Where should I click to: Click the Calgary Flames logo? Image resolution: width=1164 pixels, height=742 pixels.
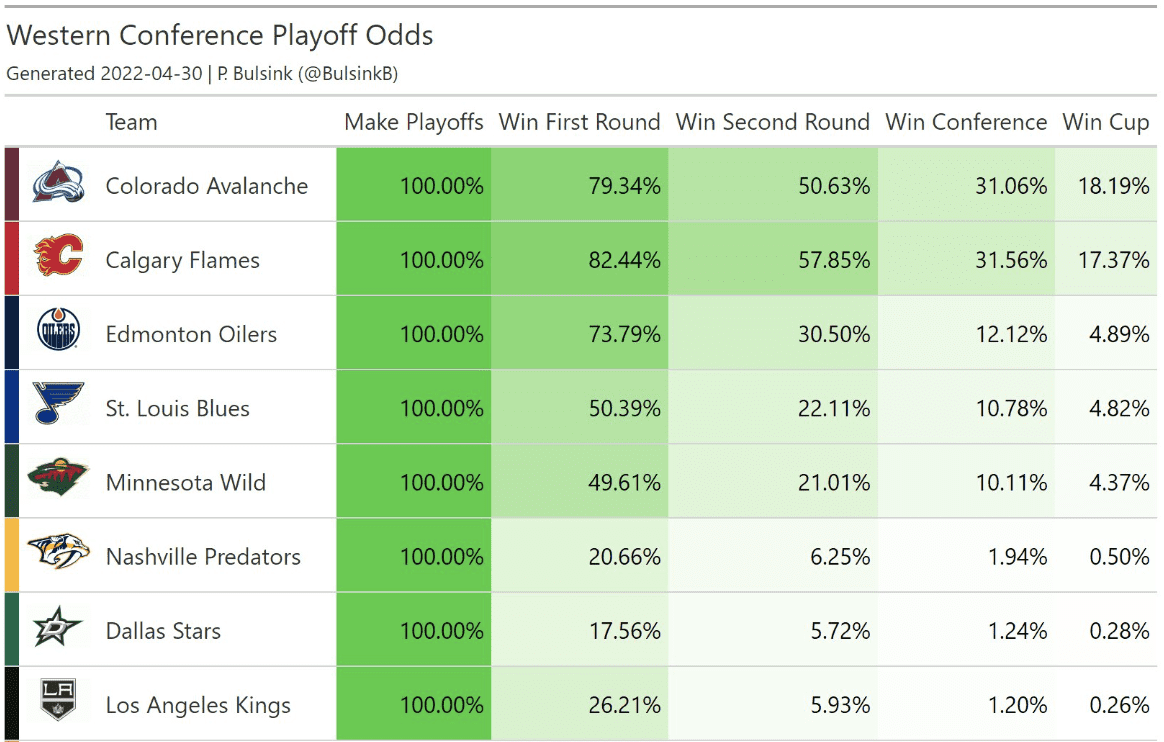[58, 259]
